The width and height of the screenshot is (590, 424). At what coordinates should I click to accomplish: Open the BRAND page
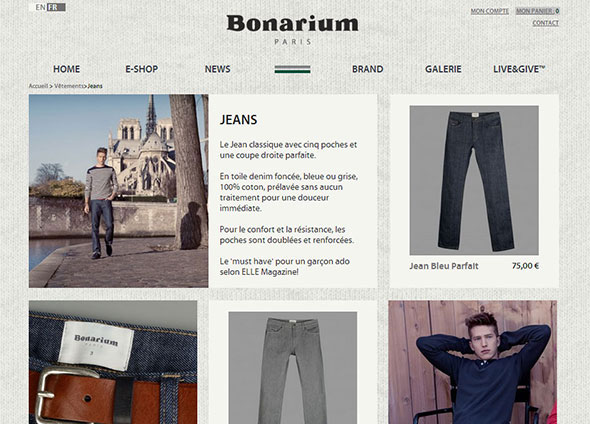(x=368, y=69)
